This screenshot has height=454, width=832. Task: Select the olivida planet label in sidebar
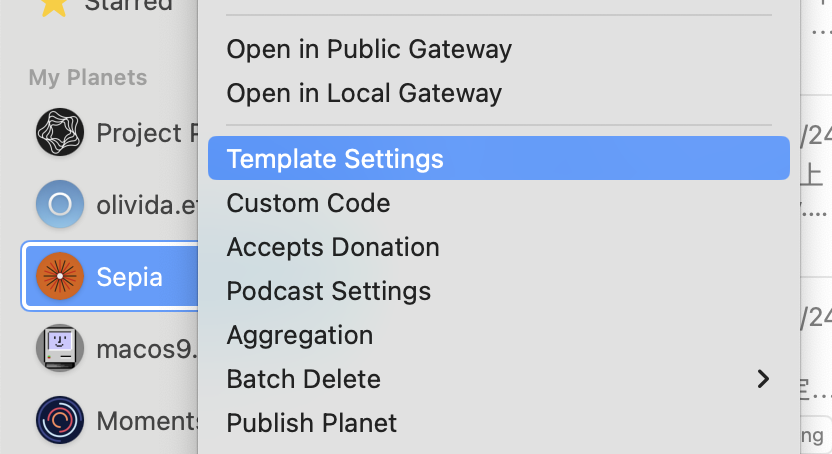(x=145, y=205)
